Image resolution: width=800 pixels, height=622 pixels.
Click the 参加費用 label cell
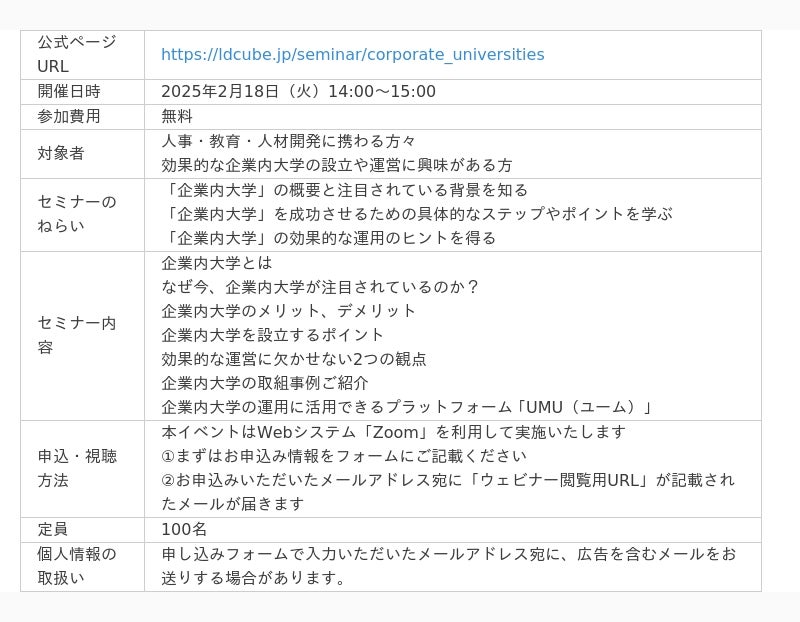69,116
